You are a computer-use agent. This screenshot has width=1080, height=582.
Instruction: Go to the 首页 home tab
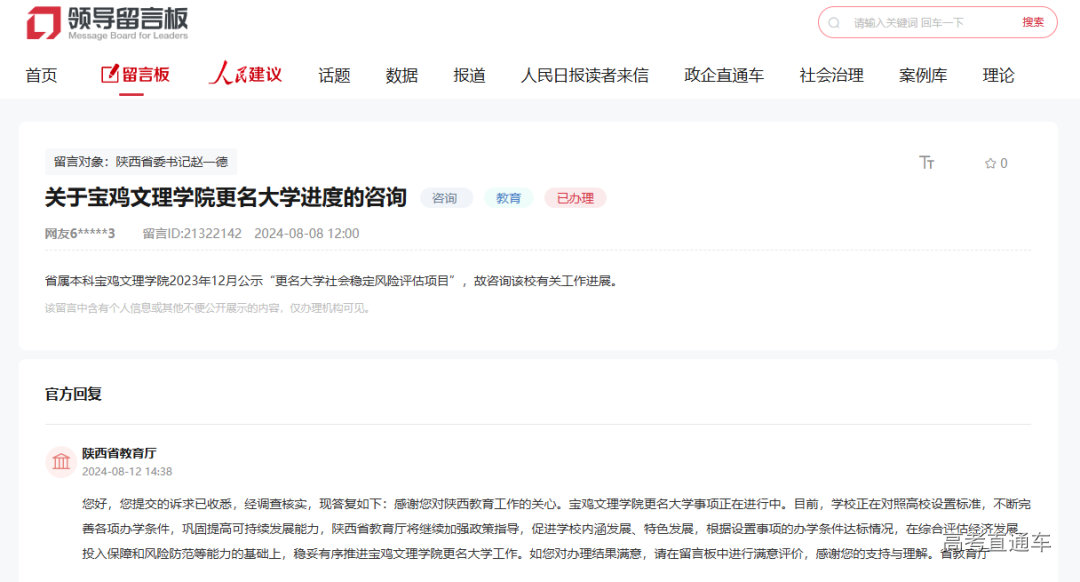click(41, 74)
